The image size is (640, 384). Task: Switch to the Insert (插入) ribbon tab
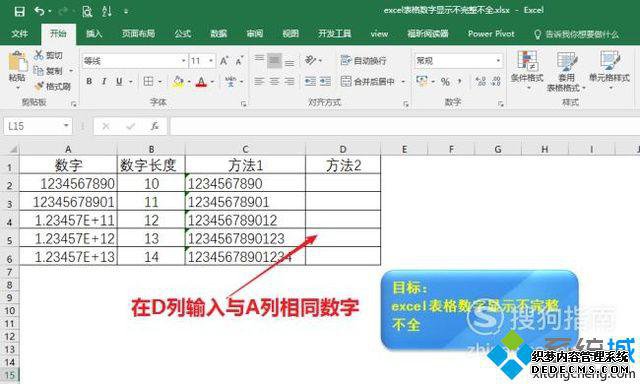click(94, 33)
